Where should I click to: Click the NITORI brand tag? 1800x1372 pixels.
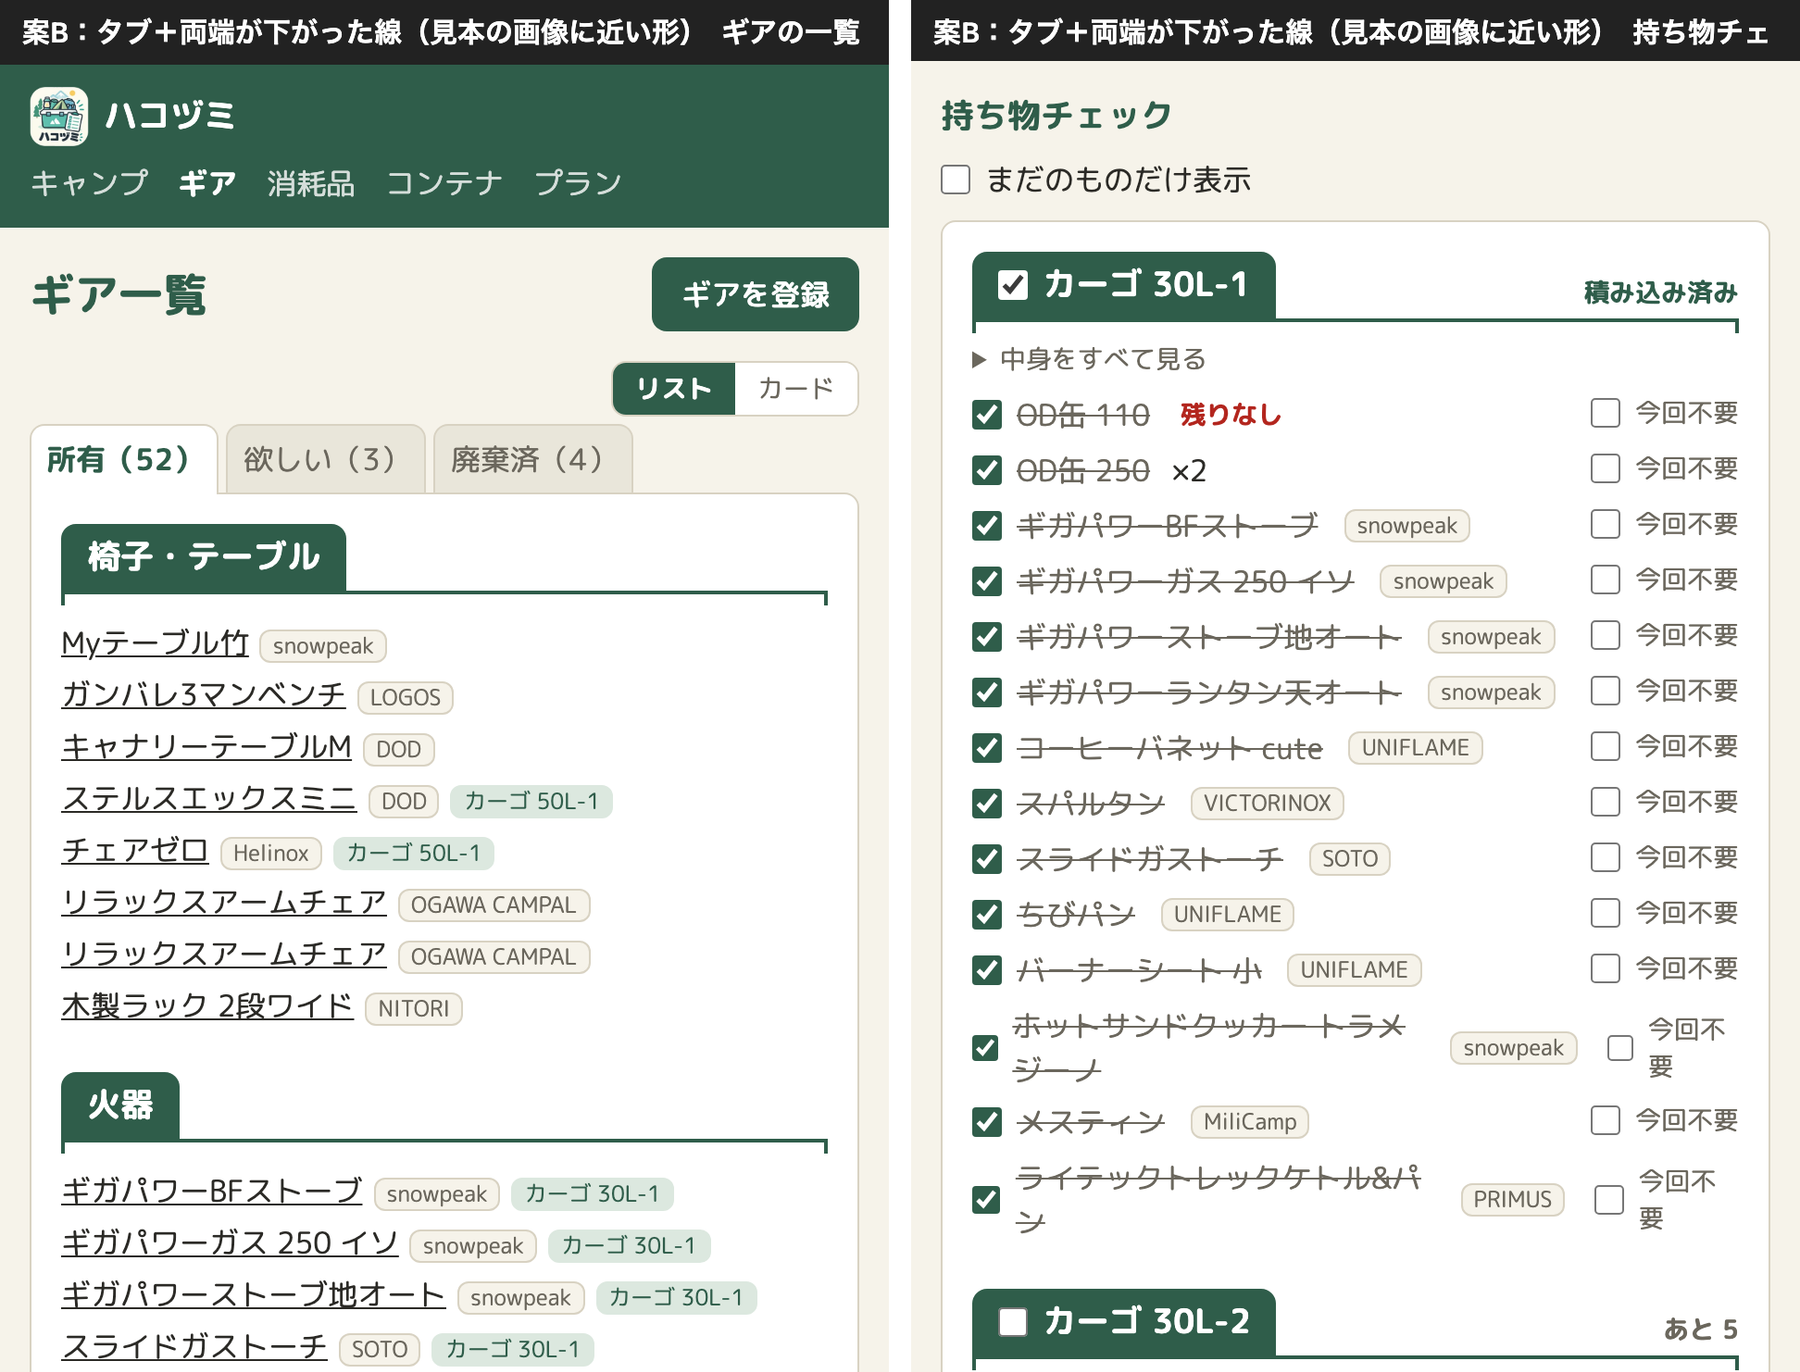click(x=413, y=1009)
